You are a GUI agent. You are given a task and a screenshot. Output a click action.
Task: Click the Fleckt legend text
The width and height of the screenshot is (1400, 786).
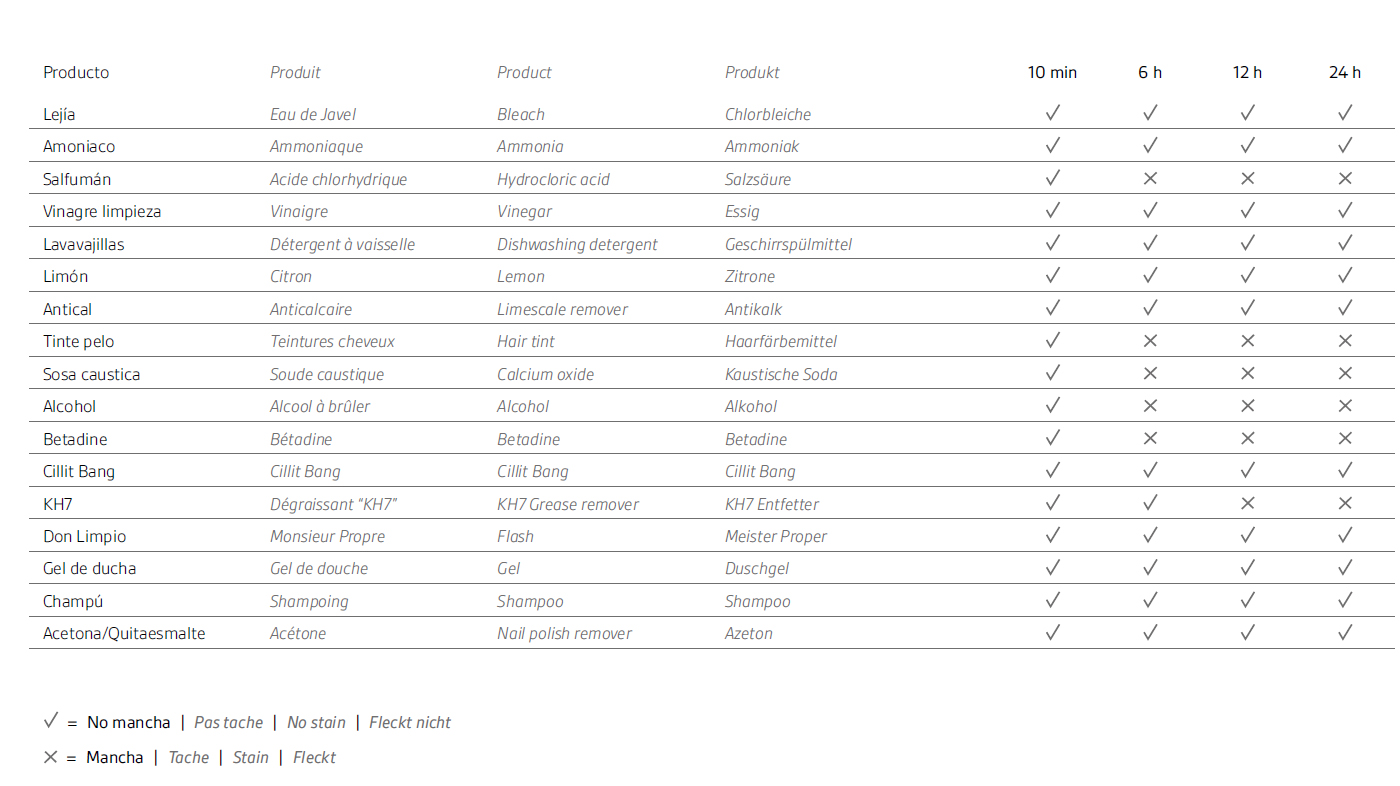click(314, 757)
